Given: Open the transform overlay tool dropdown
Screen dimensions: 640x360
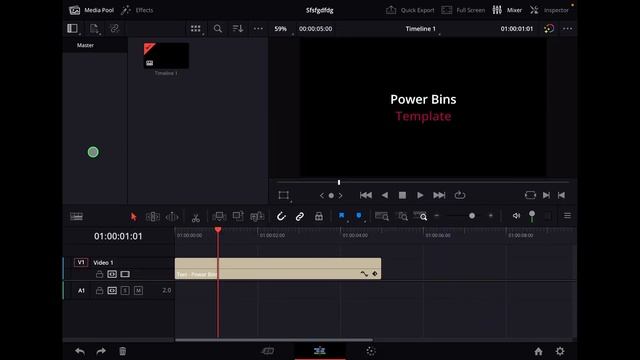Looking at the screenshot, I should point(284,195).
